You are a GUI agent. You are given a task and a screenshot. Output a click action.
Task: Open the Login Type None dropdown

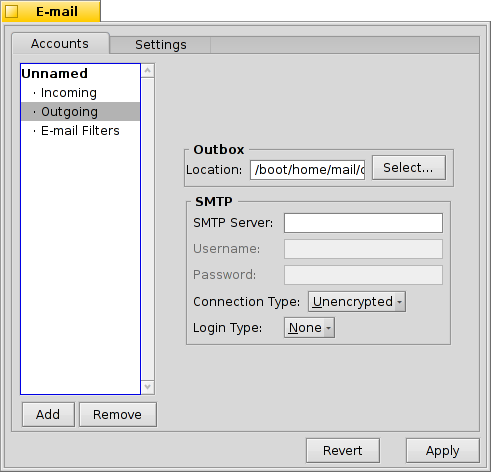[x=309, y=328]
